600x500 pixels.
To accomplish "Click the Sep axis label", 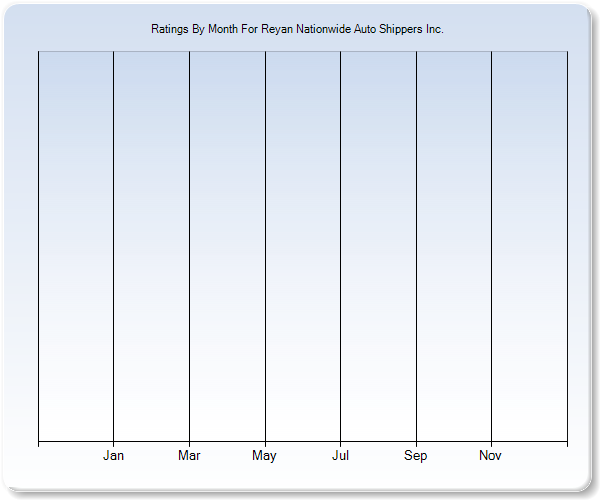I will coord(416,456).
